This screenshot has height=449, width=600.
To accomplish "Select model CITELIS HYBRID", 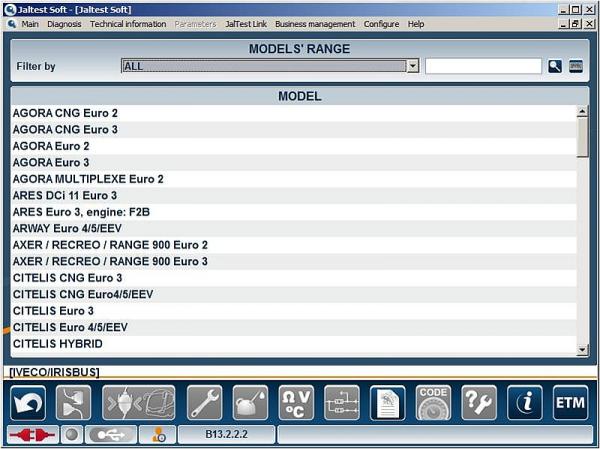I will (x=294, y=344).
